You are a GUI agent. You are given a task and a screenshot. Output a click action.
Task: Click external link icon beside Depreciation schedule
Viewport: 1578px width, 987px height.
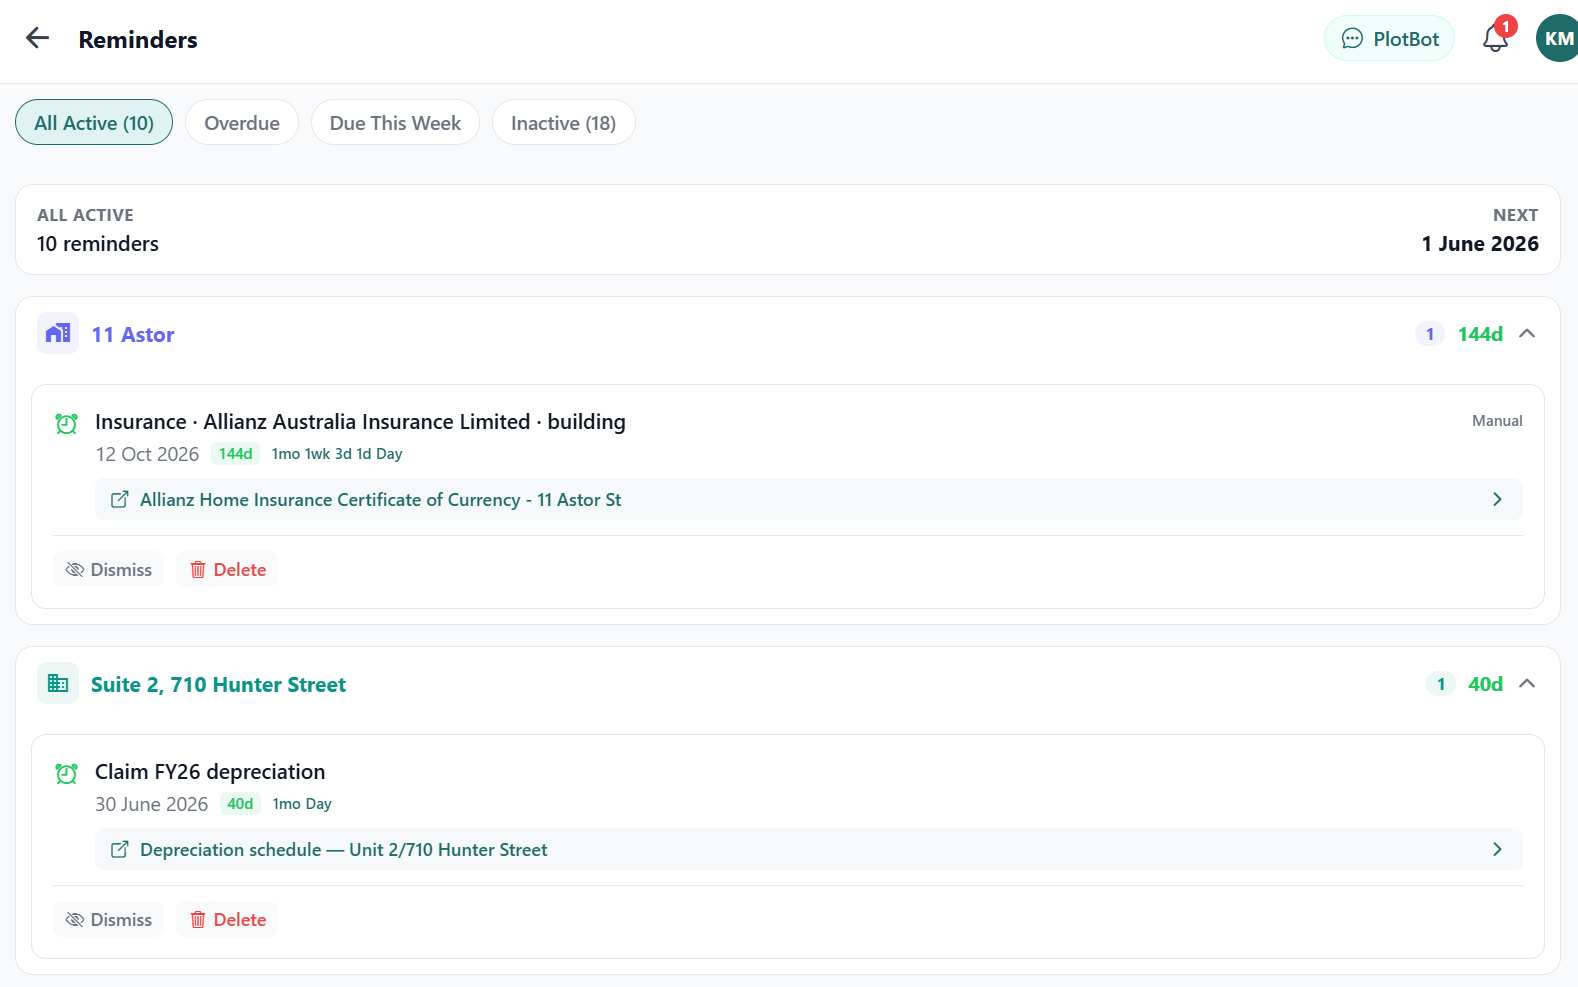coord(119,849)
